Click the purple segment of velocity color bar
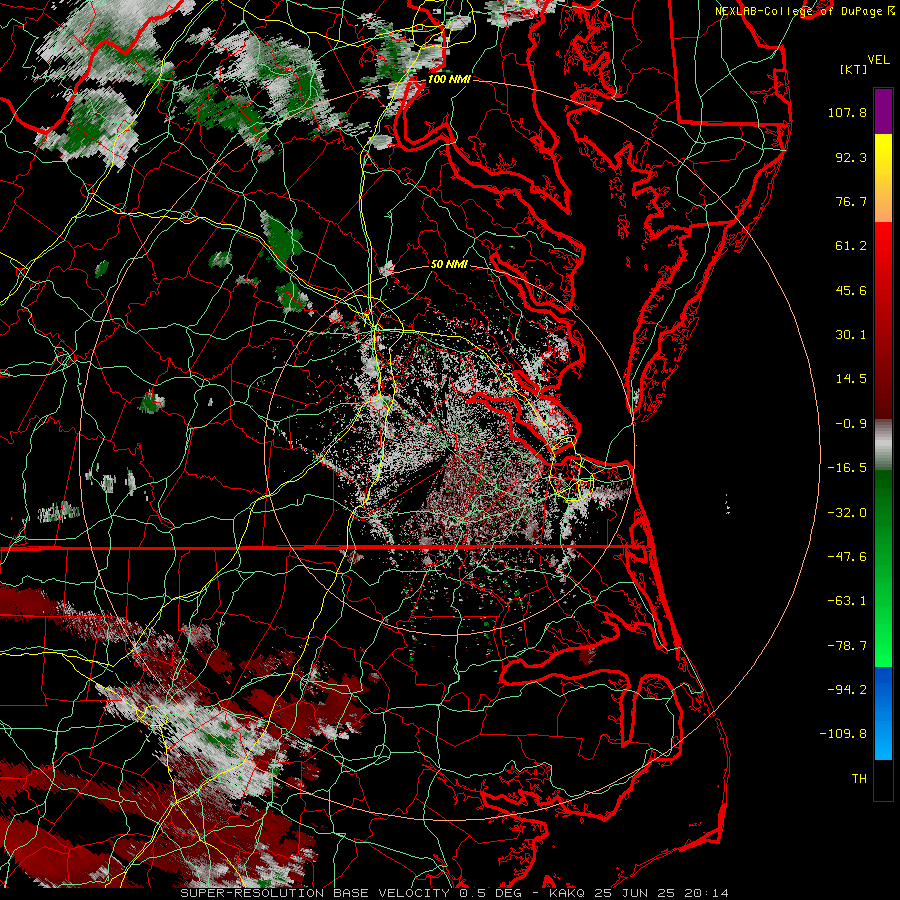The image size is (900, 900). tap(883, 111)
